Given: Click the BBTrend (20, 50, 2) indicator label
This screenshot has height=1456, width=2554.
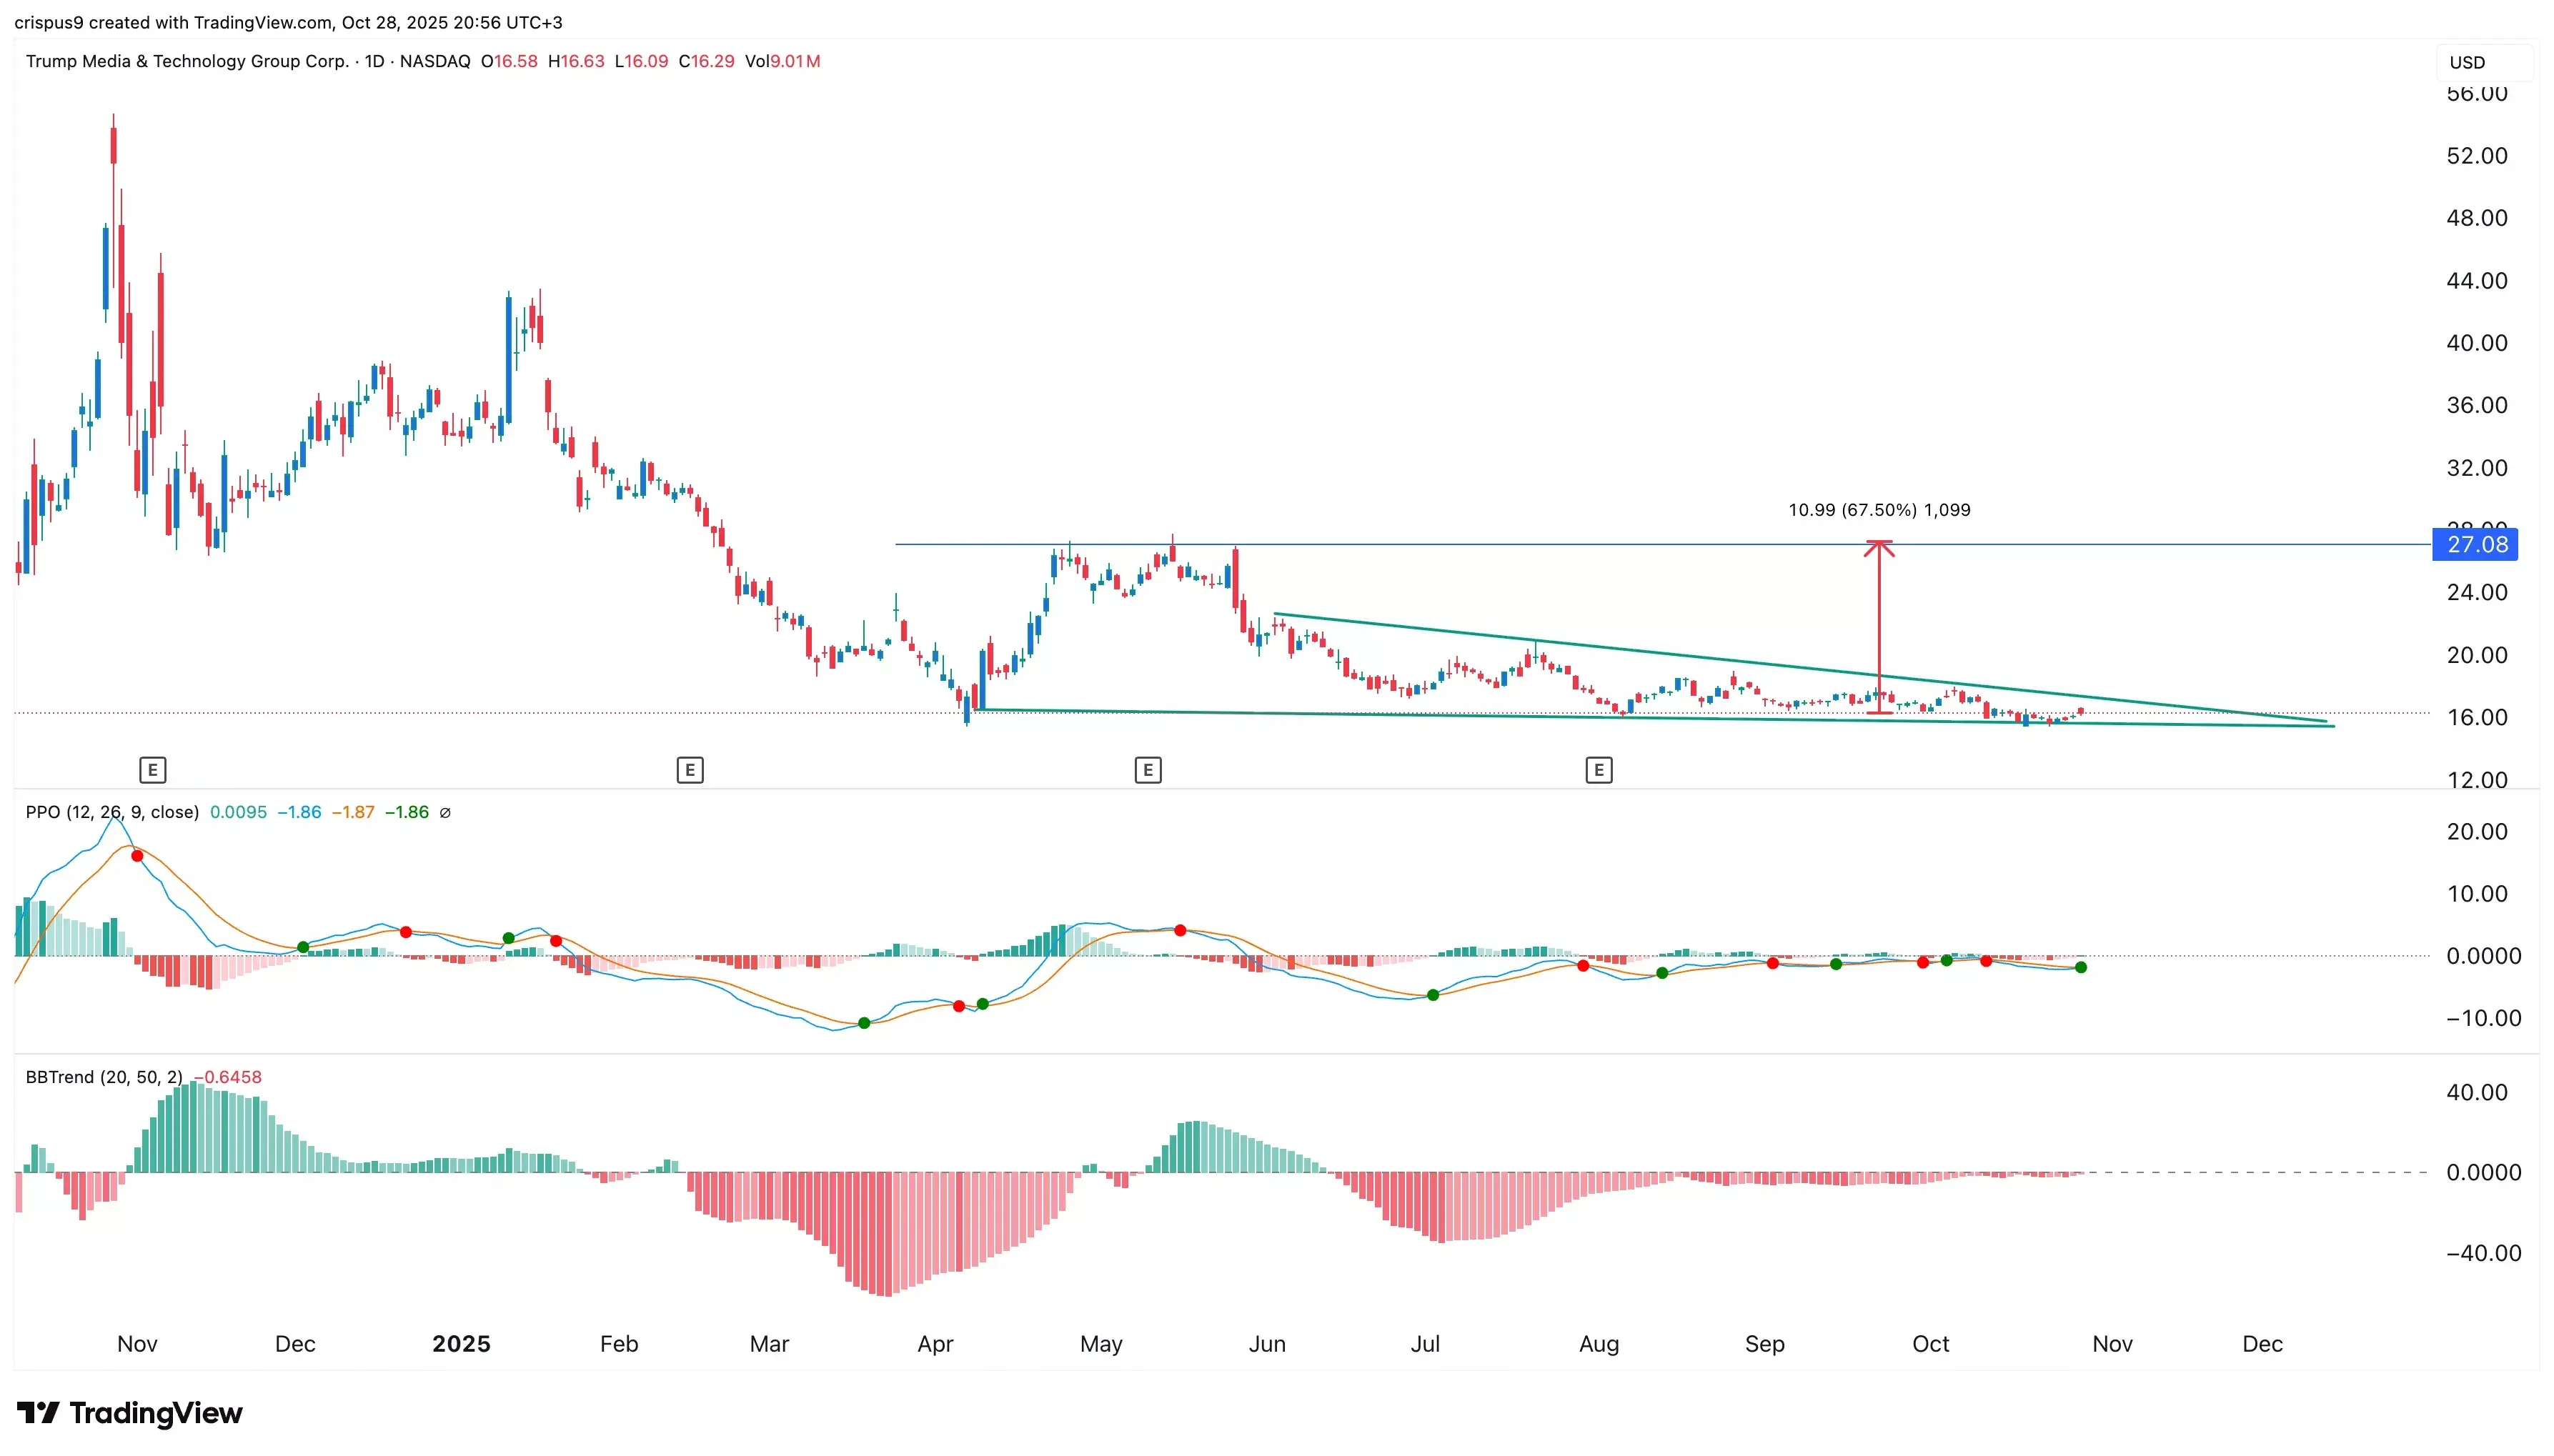Looking at the screenshot, I should coord(104,1077).
